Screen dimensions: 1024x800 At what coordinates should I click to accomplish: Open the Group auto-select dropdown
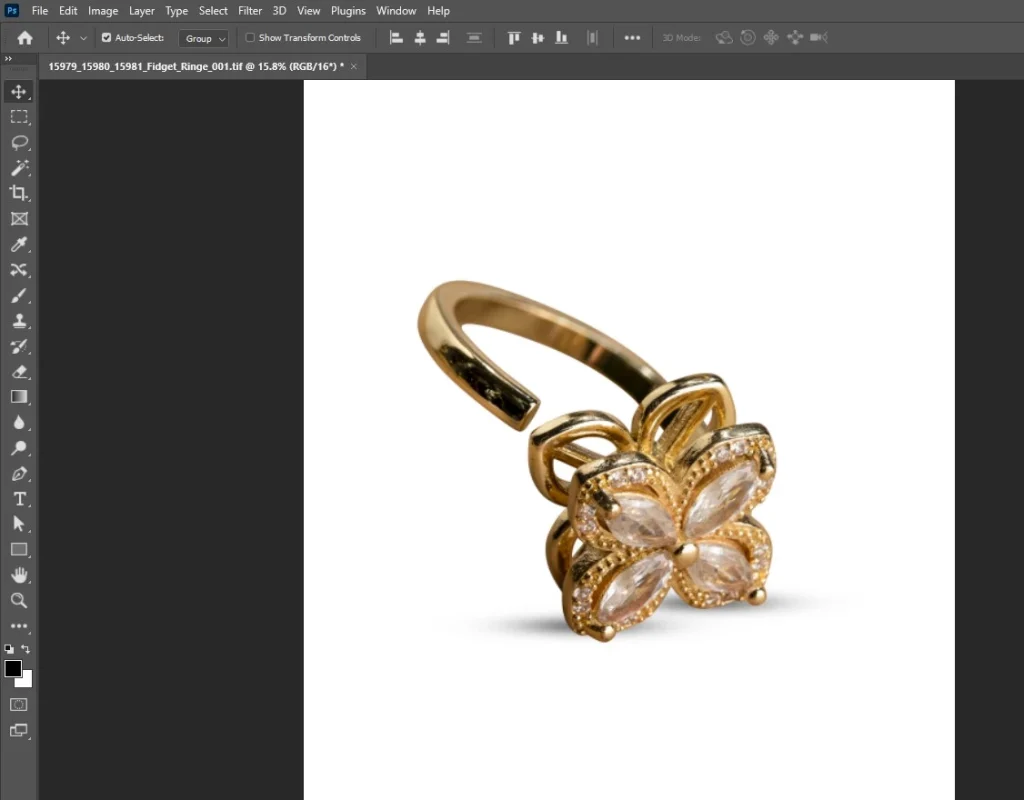pyautogui.click(x=204, y=38)
